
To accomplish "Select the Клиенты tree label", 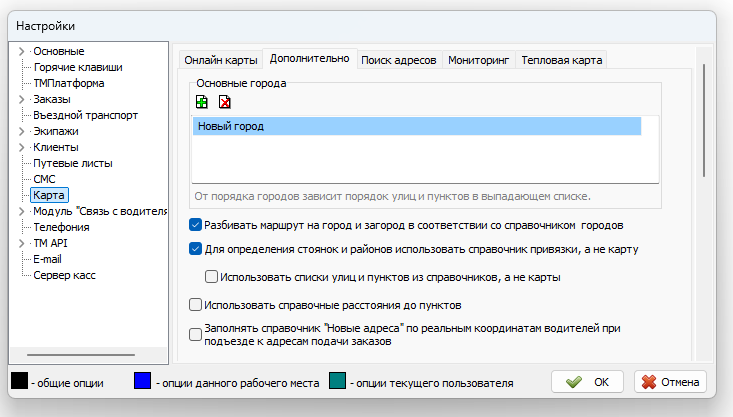I will click(x=56, y=147).
